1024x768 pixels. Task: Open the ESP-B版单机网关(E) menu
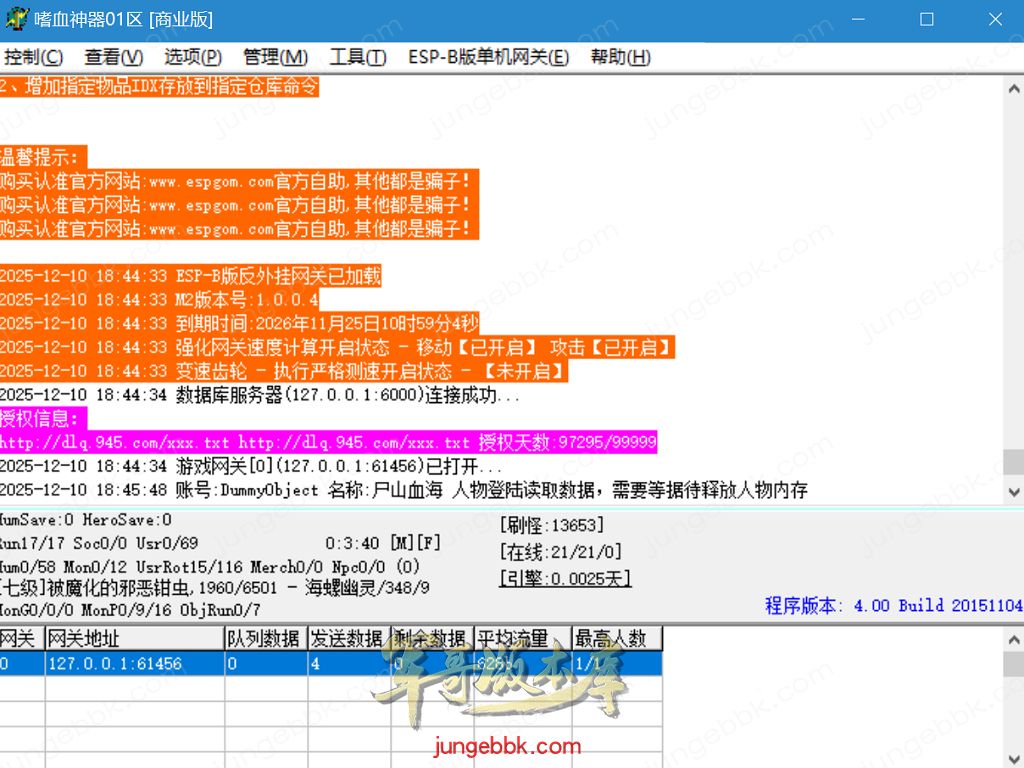[x=488, y=57]
